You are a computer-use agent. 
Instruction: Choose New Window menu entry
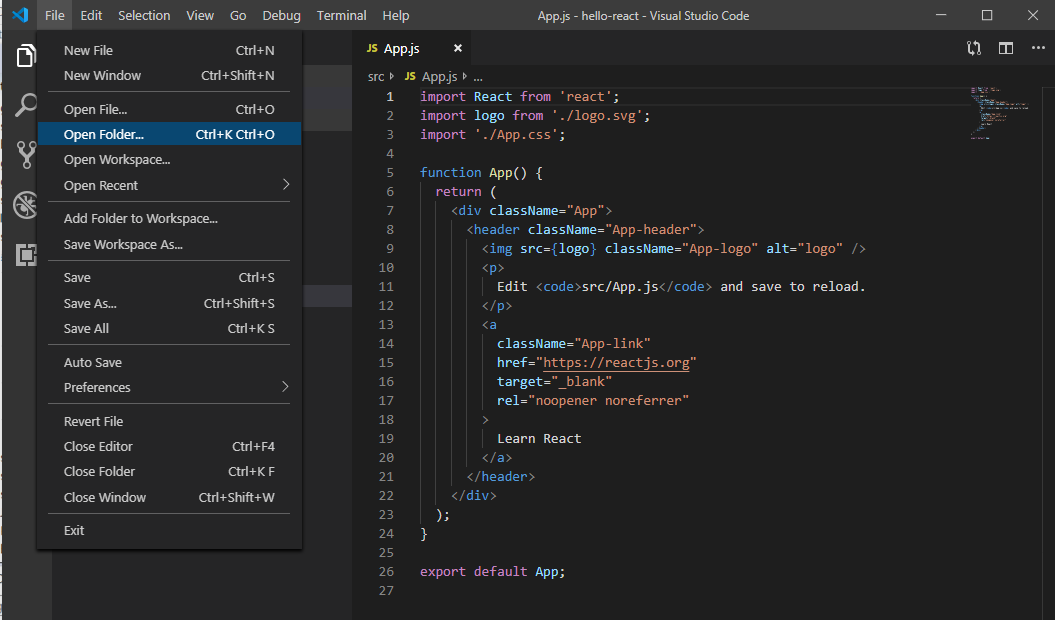(169, 75)
